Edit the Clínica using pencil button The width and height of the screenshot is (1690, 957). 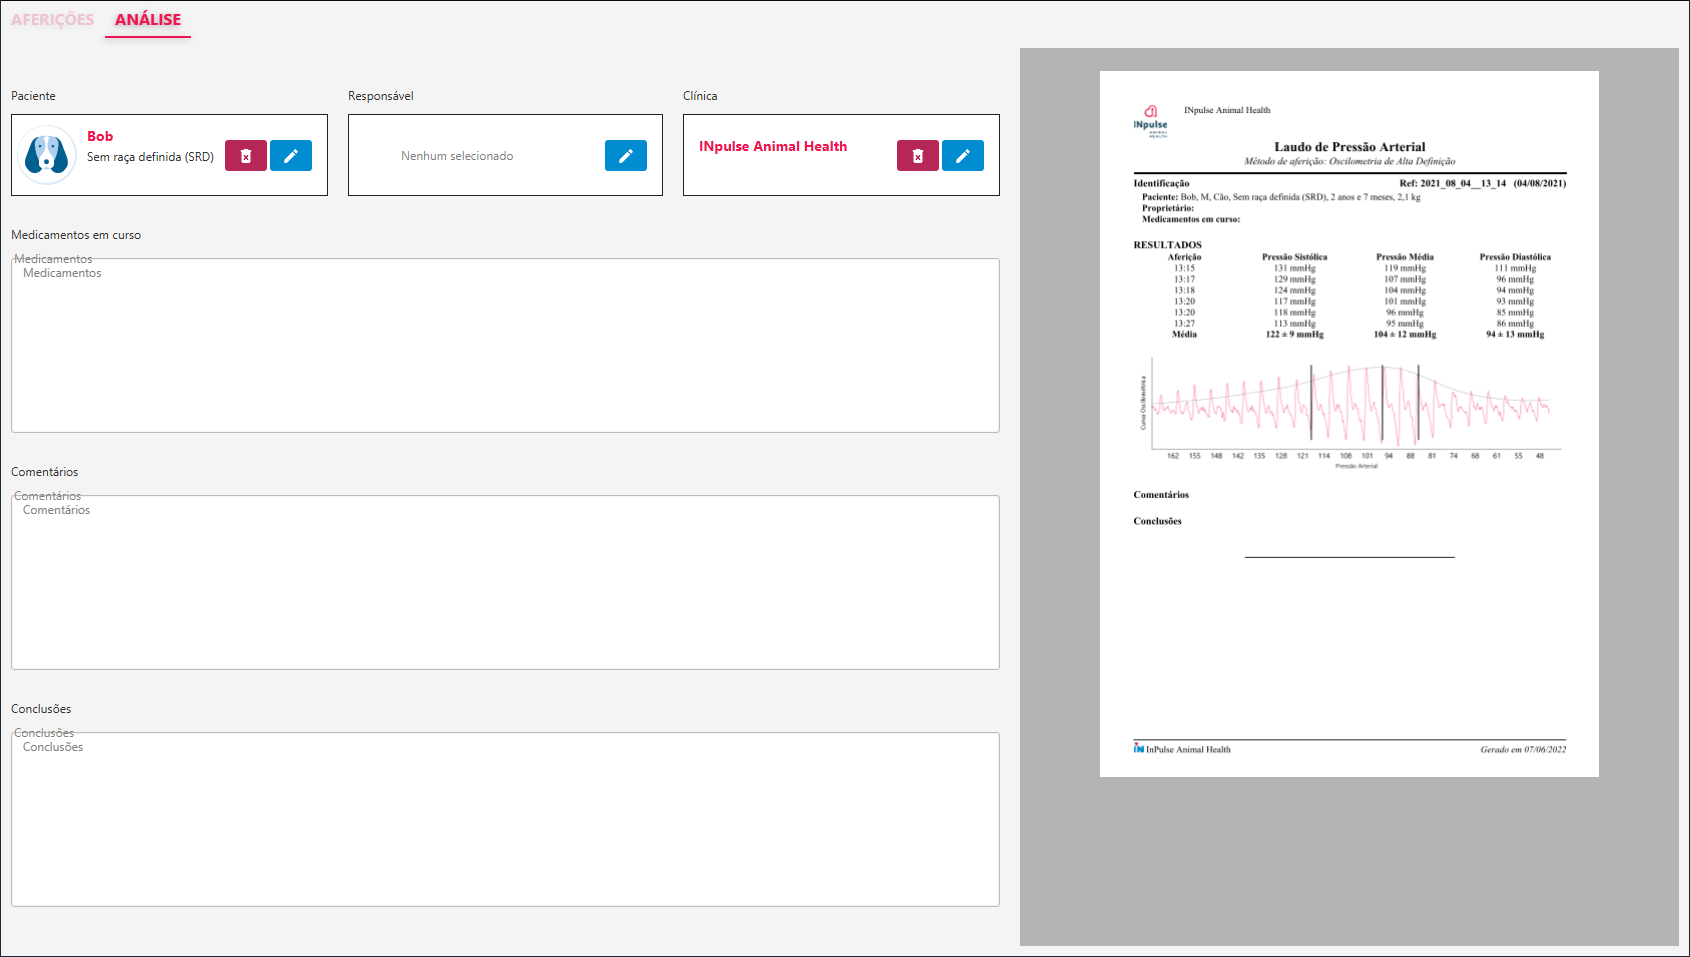tap(962, 156)
